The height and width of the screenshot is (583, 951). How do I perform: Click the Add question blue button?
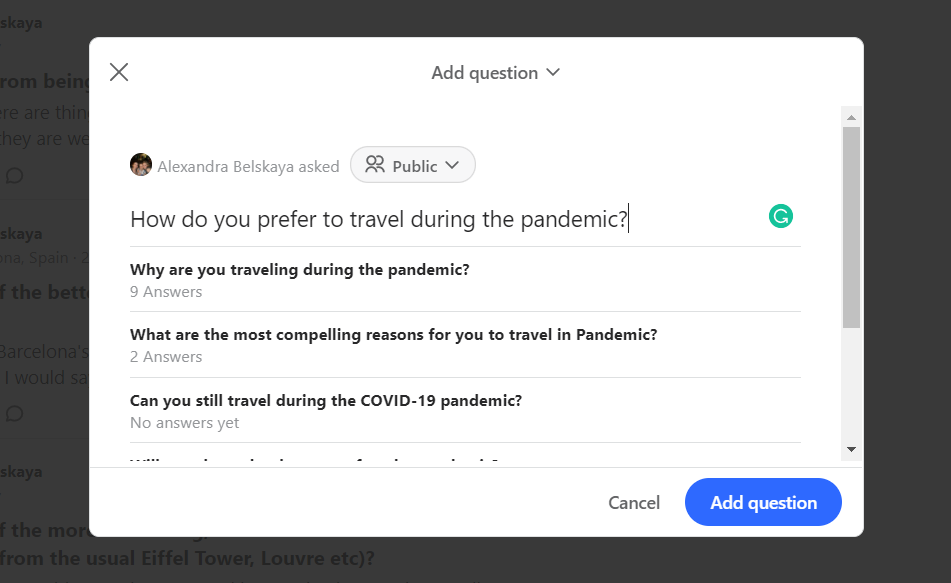[x=763, y=503]
